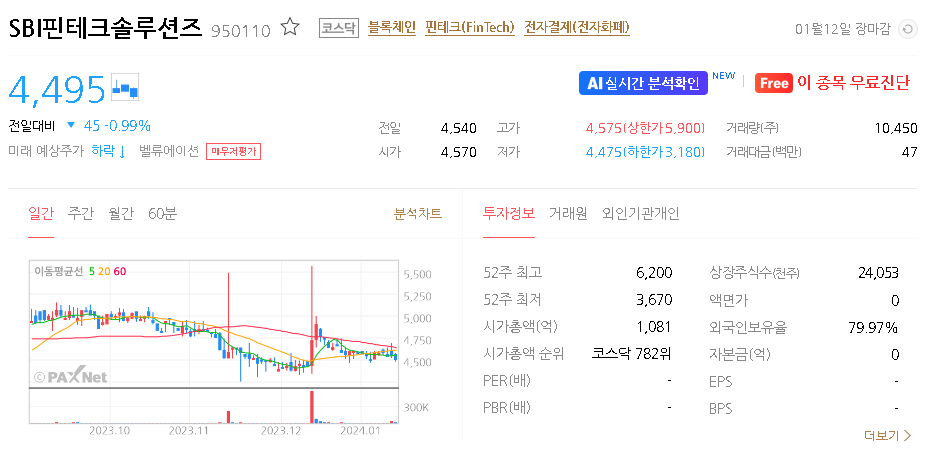Click the 시가 value 4,570

(459, 152)
